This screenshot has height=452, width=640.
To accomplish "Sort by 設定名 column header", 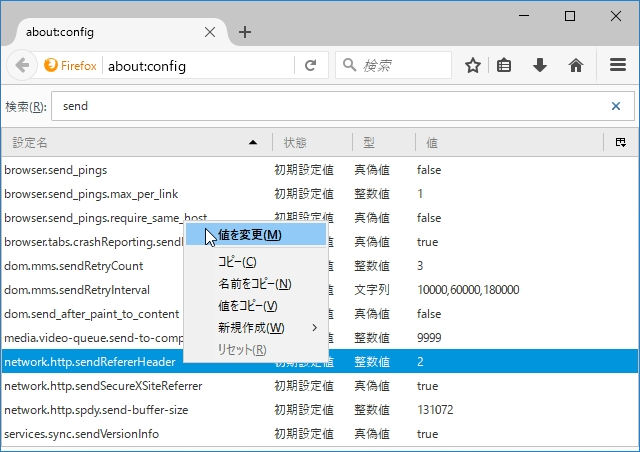I will [137, 143].
